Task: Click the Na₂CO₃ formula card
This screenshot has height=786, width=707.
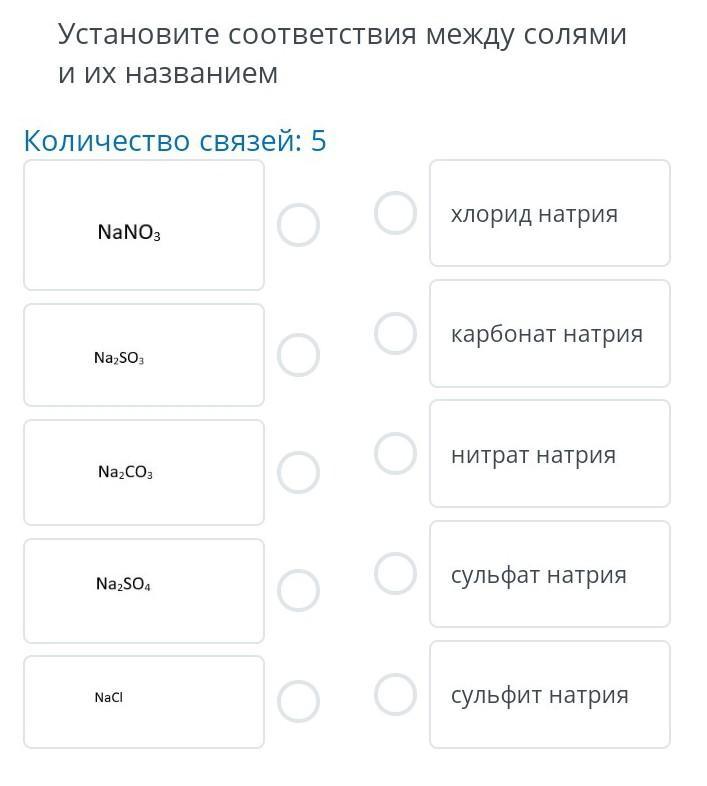Action: [144, 472]
